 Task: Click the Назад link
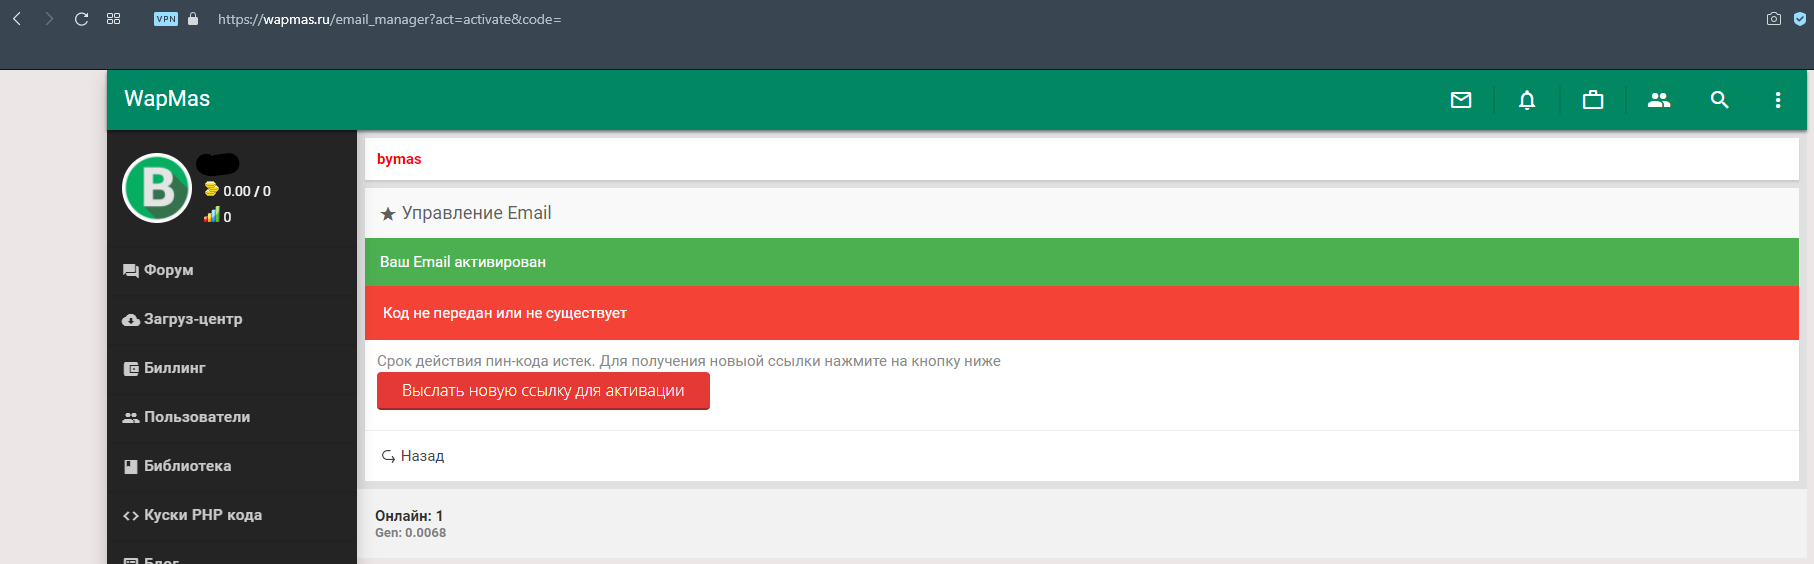coord(421,456)
